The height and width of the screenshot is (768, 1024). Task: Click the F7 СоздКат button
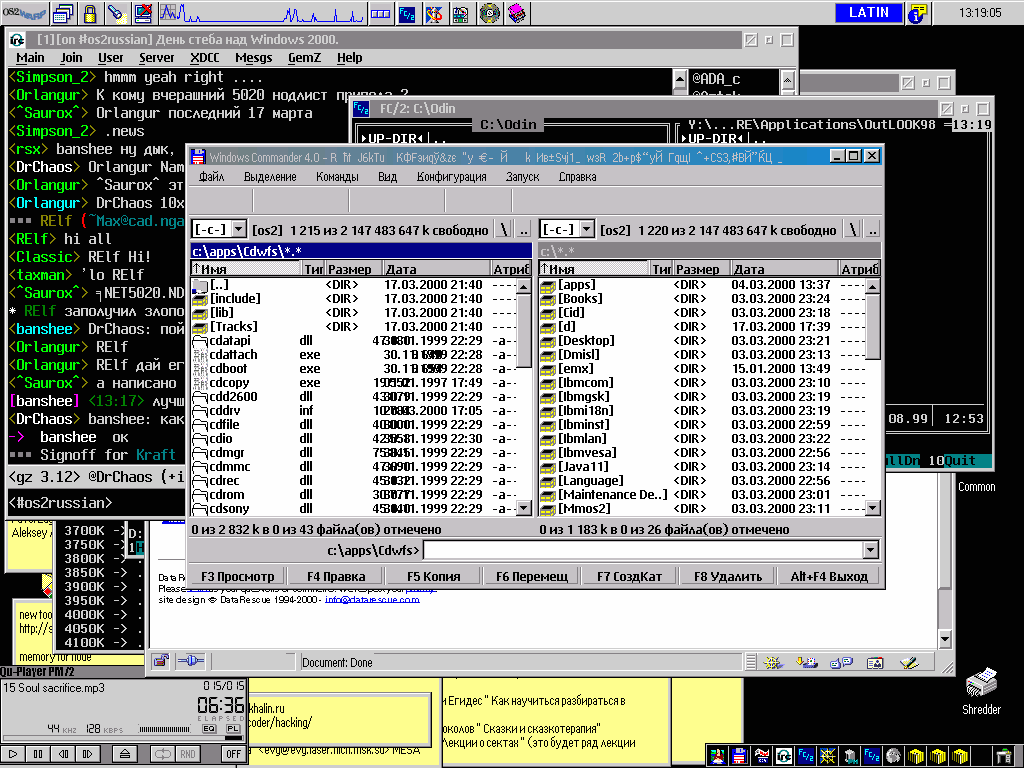[x=629, y=576]
